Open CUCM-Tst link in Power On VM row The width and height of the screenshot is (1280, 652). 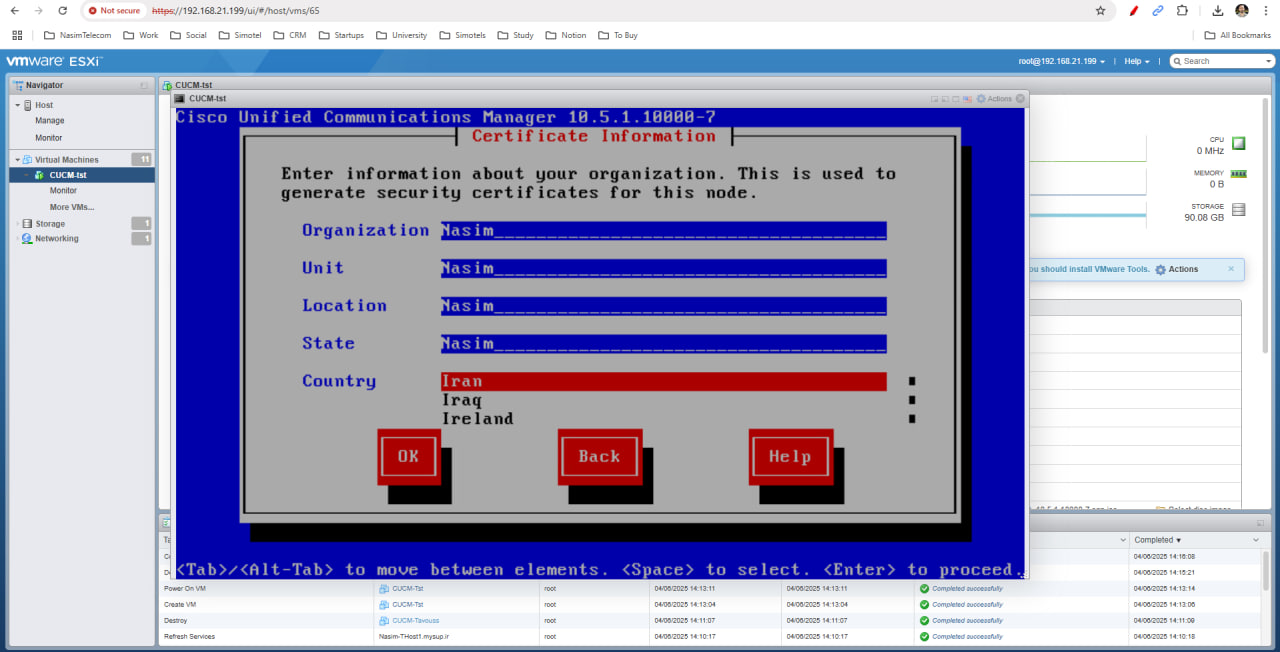(x=407, y=588)
